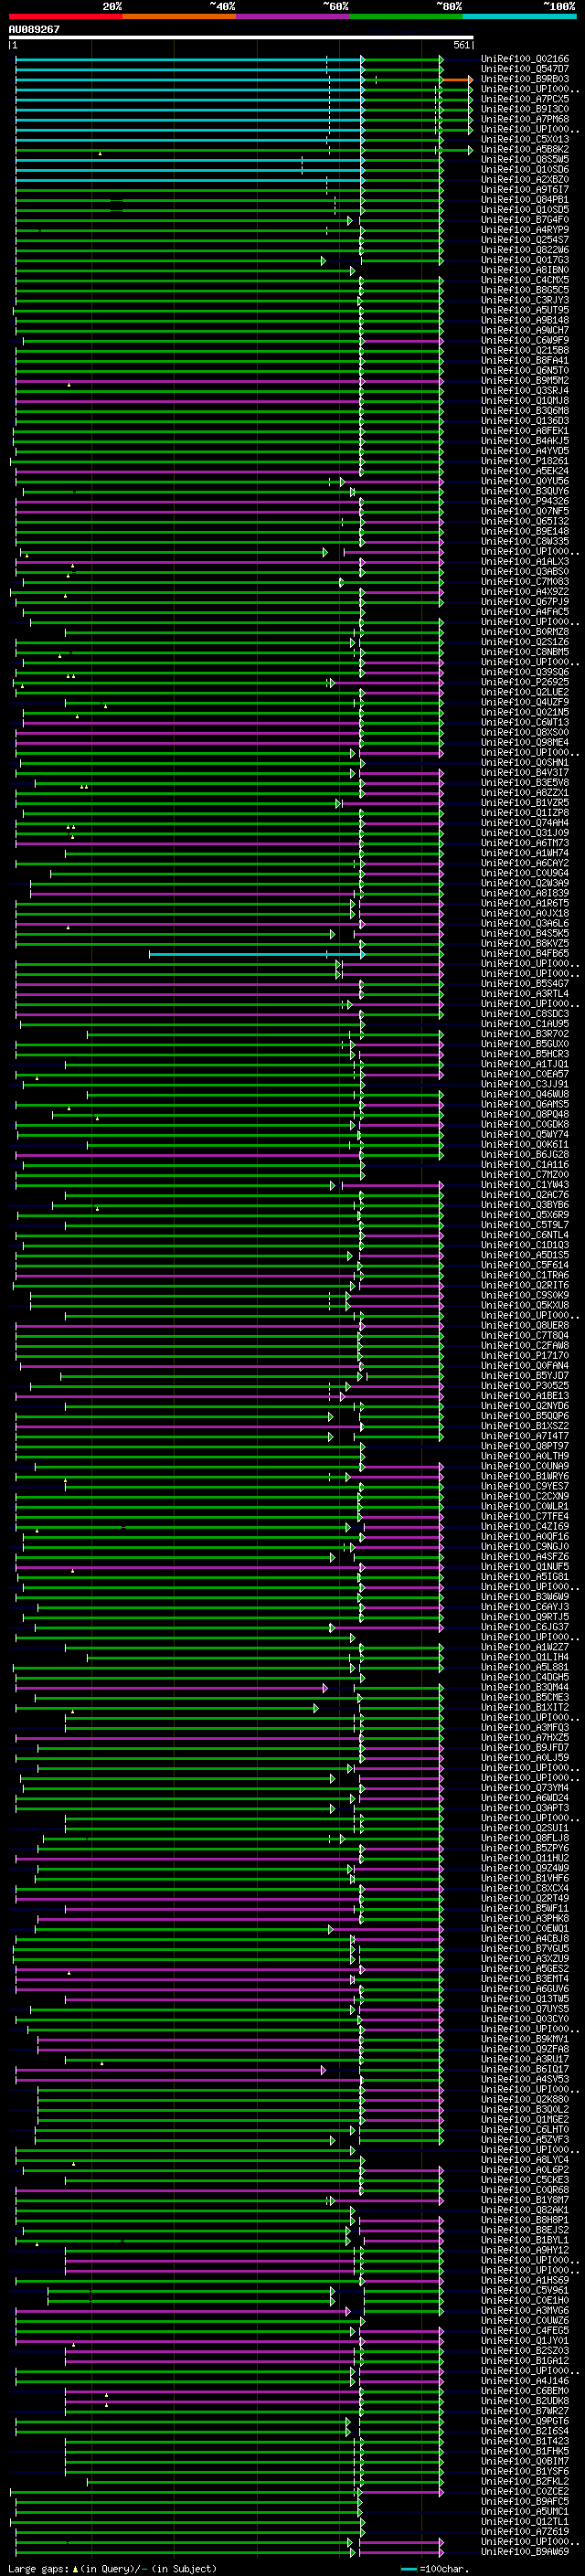Click the red ~20% legend color bar
Viewport: 585px width, 2576px height.
coord(66,16)
